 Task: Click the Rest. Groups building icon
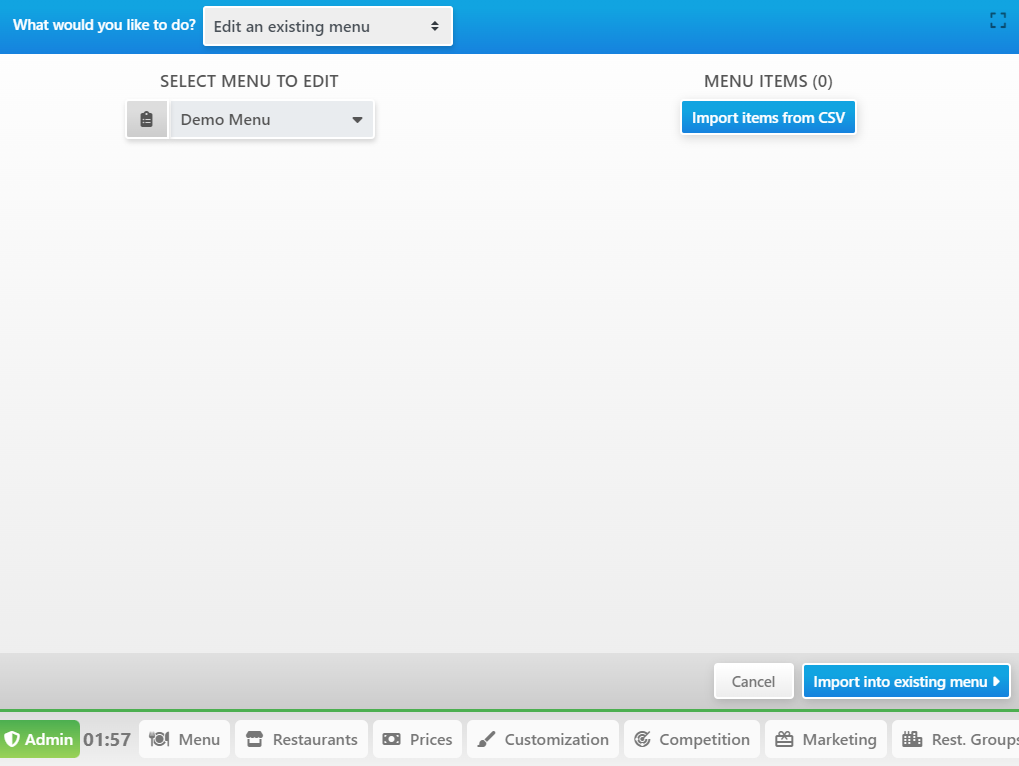[x=911, y=740]
